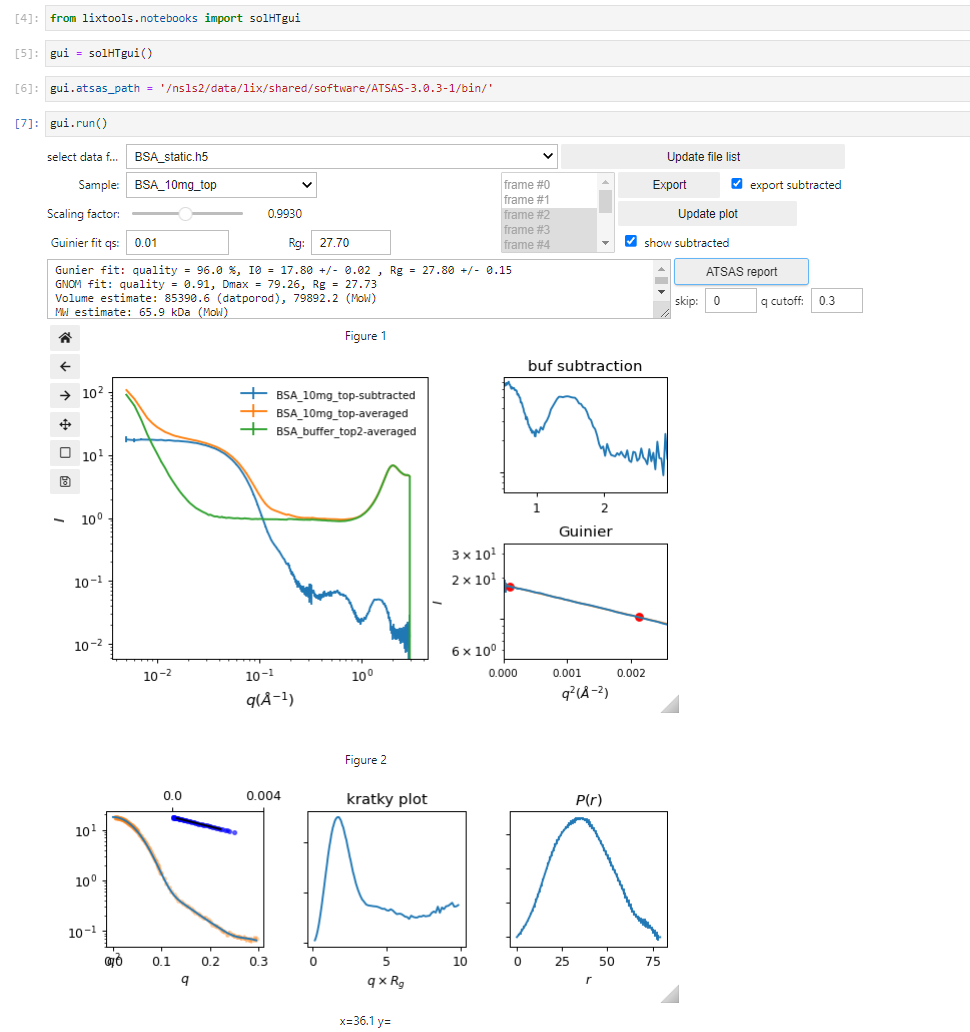Toggle the export subtracted checkbox
This screenshot has height=1032, width=970.
click(737, 184)
